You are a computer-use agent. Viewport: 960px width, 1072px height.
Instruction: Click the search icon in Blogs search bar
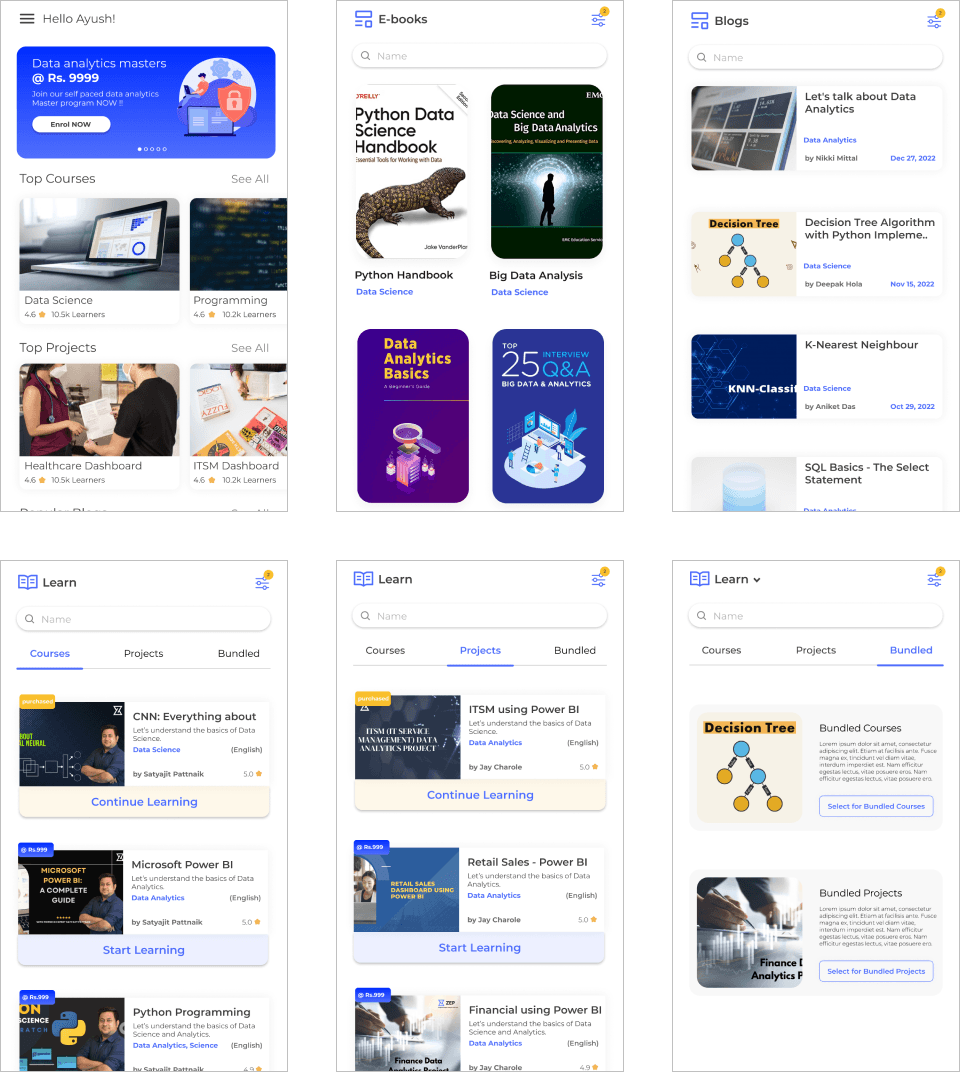pyautogui.click(x=702, y=57)
